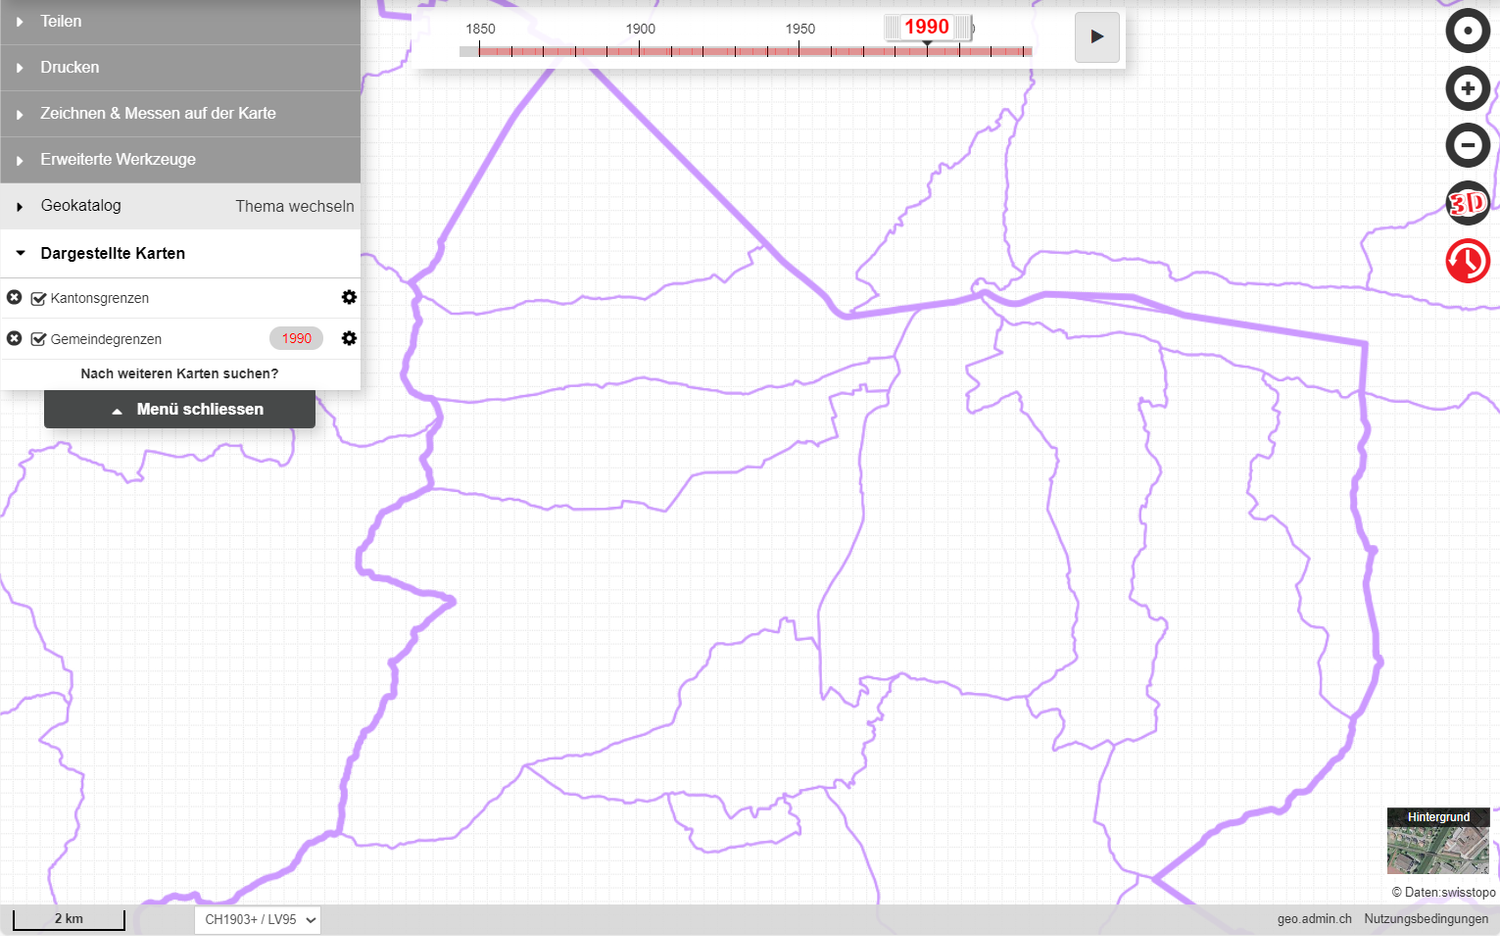Zoom in with the plus icon
Screen dimensions: 1500x936
[1467, 89]
